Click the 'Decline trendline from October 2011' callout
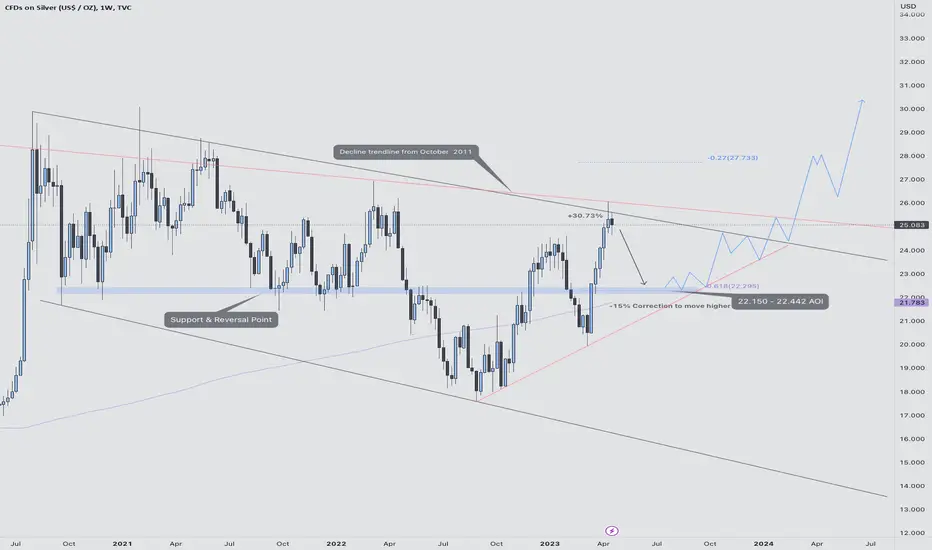This screenshot has width=932, height=550. pos(405,152)
